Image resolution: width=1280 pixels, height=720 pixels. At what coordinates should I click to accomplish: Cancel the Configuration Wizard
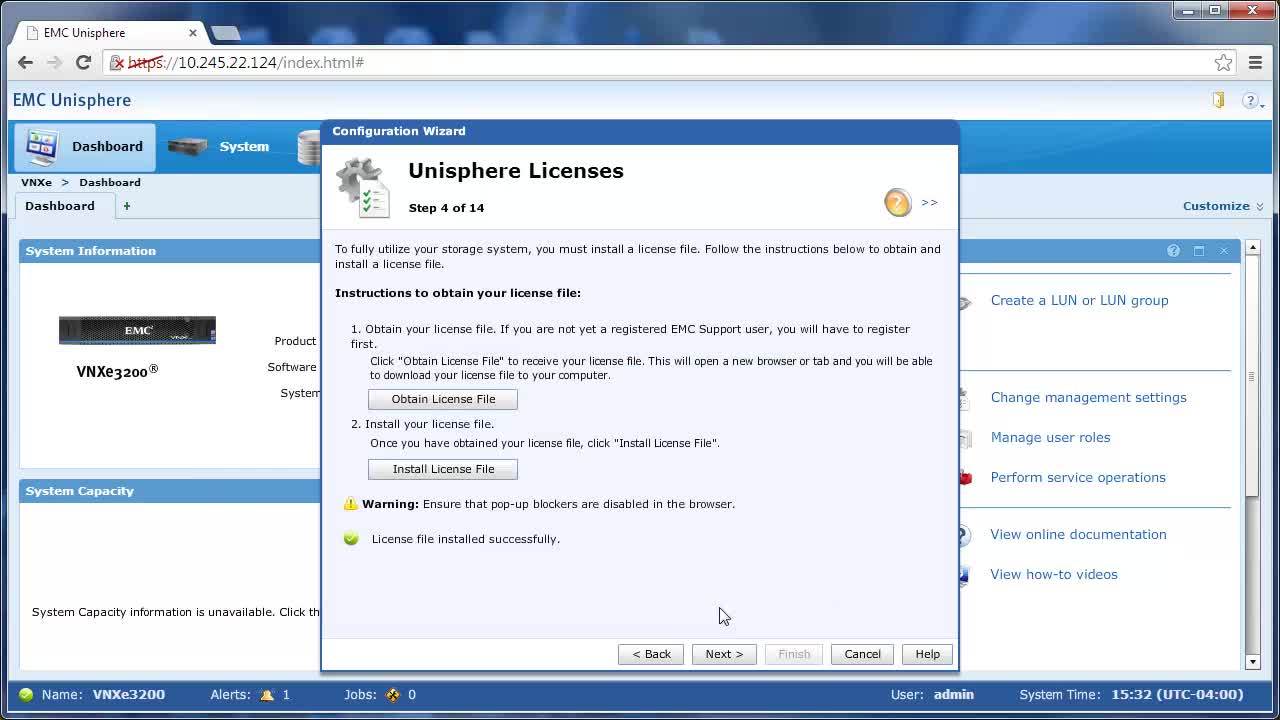(x=862, y=654)
